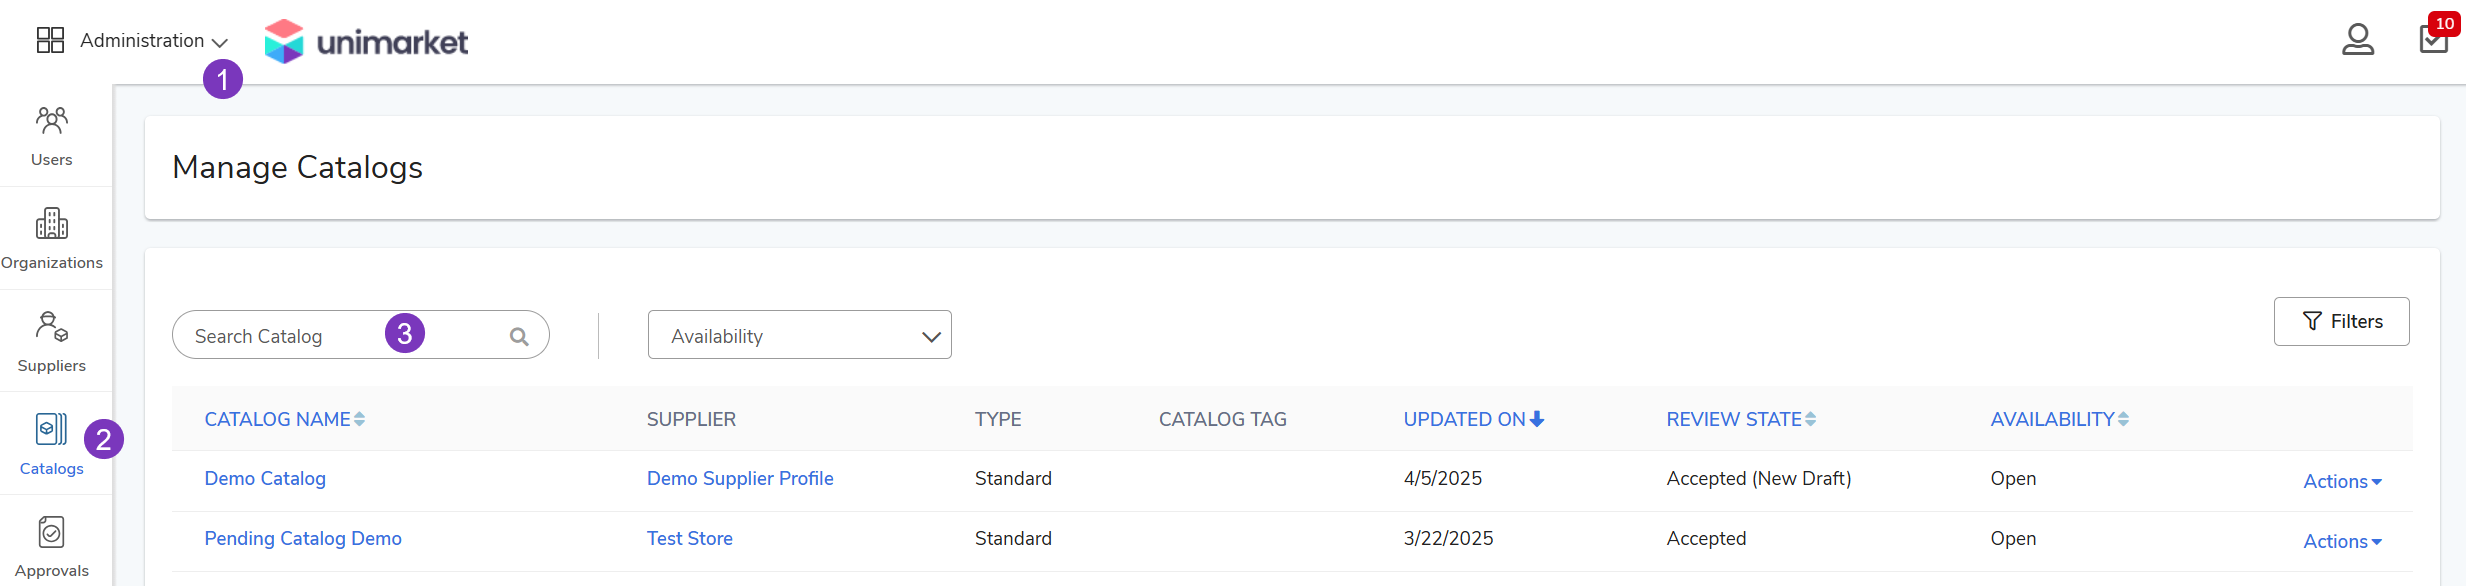Viewport: 2466px width, 586px height.
Task: Open the Users sidebar icon
Action: (x=52, y=121)
